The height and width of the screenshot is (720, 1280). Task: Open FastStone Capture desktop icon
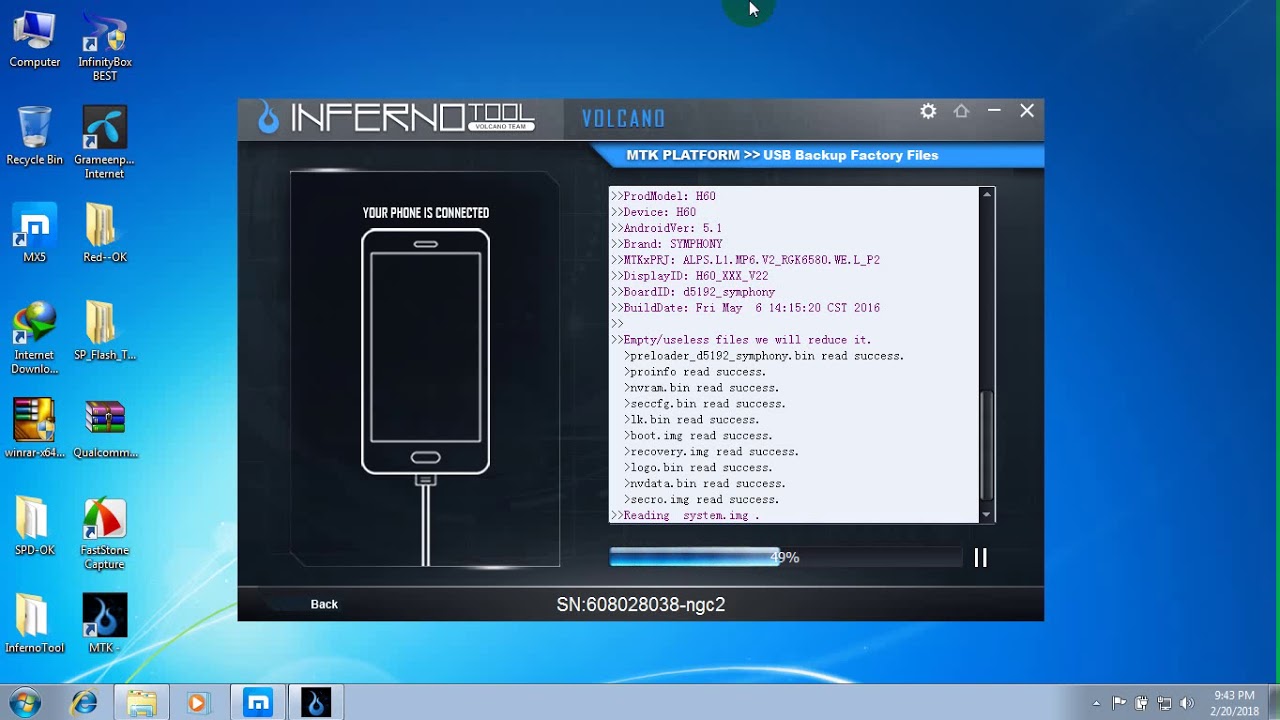click(x=105, y=533)
